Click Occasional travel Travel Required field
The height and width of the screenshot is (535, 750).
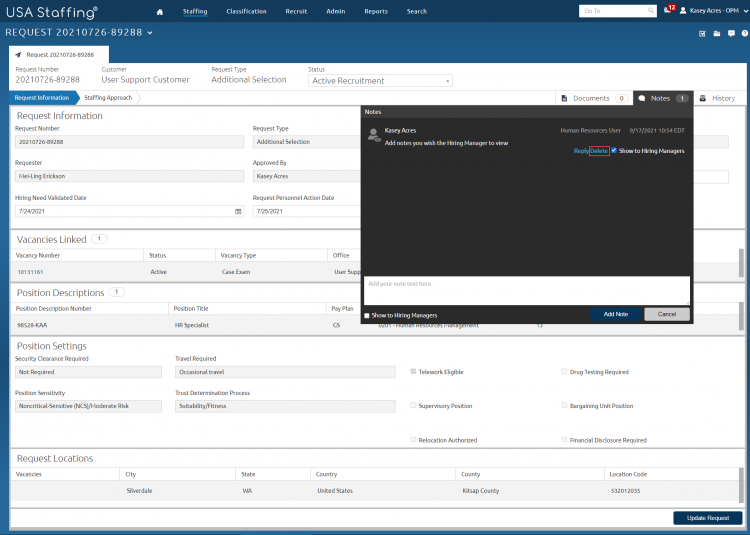point(285,372)
